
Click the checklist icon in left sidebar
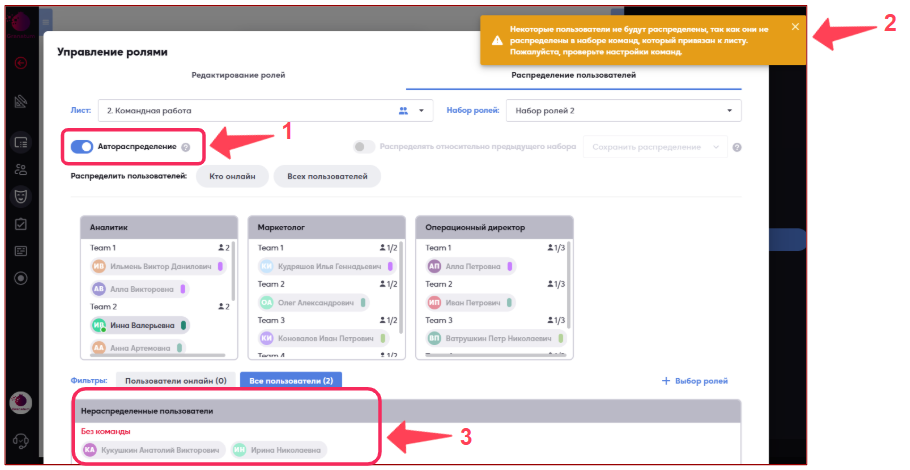tap(20, 223)
